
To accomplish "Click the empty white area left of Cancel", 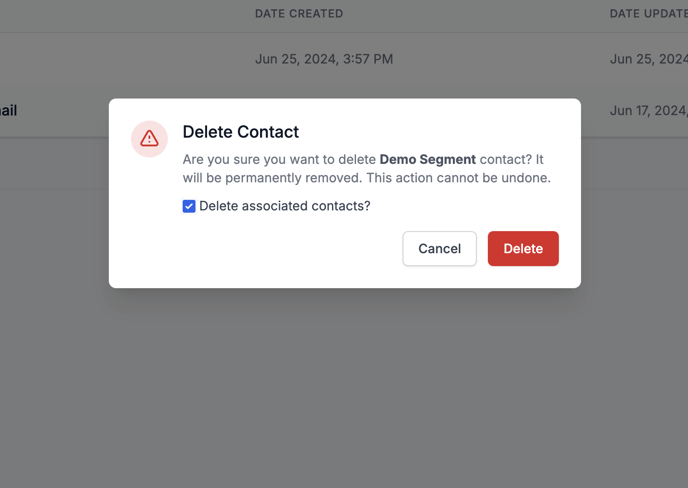I will tap(290, 248).
